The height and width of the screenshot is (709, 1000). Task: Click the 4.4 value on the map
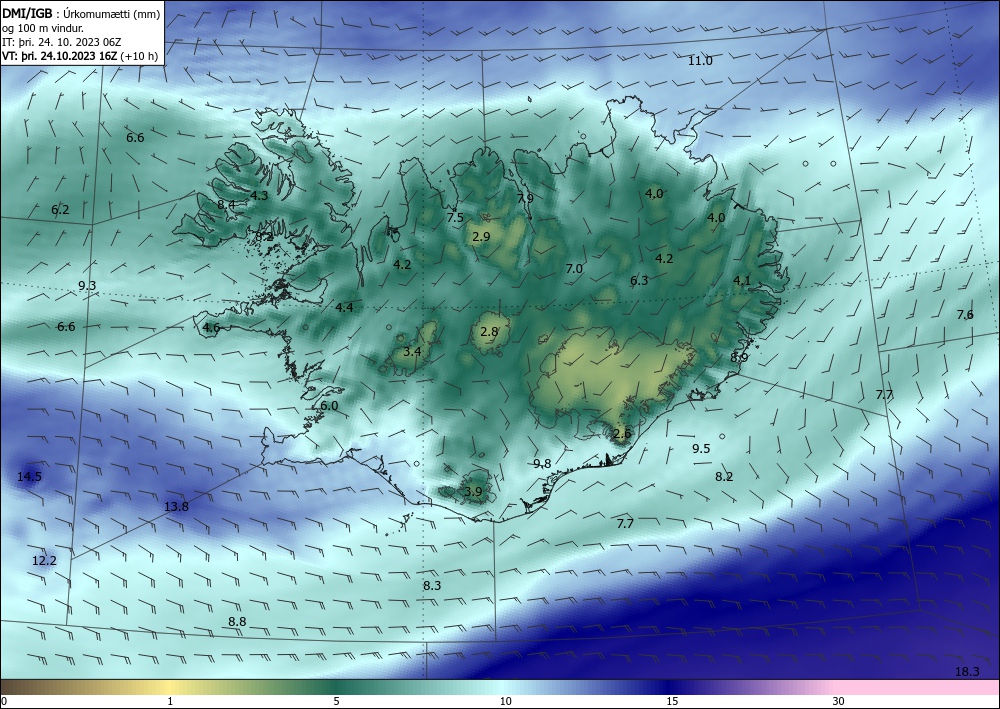(x=344, y=307)
